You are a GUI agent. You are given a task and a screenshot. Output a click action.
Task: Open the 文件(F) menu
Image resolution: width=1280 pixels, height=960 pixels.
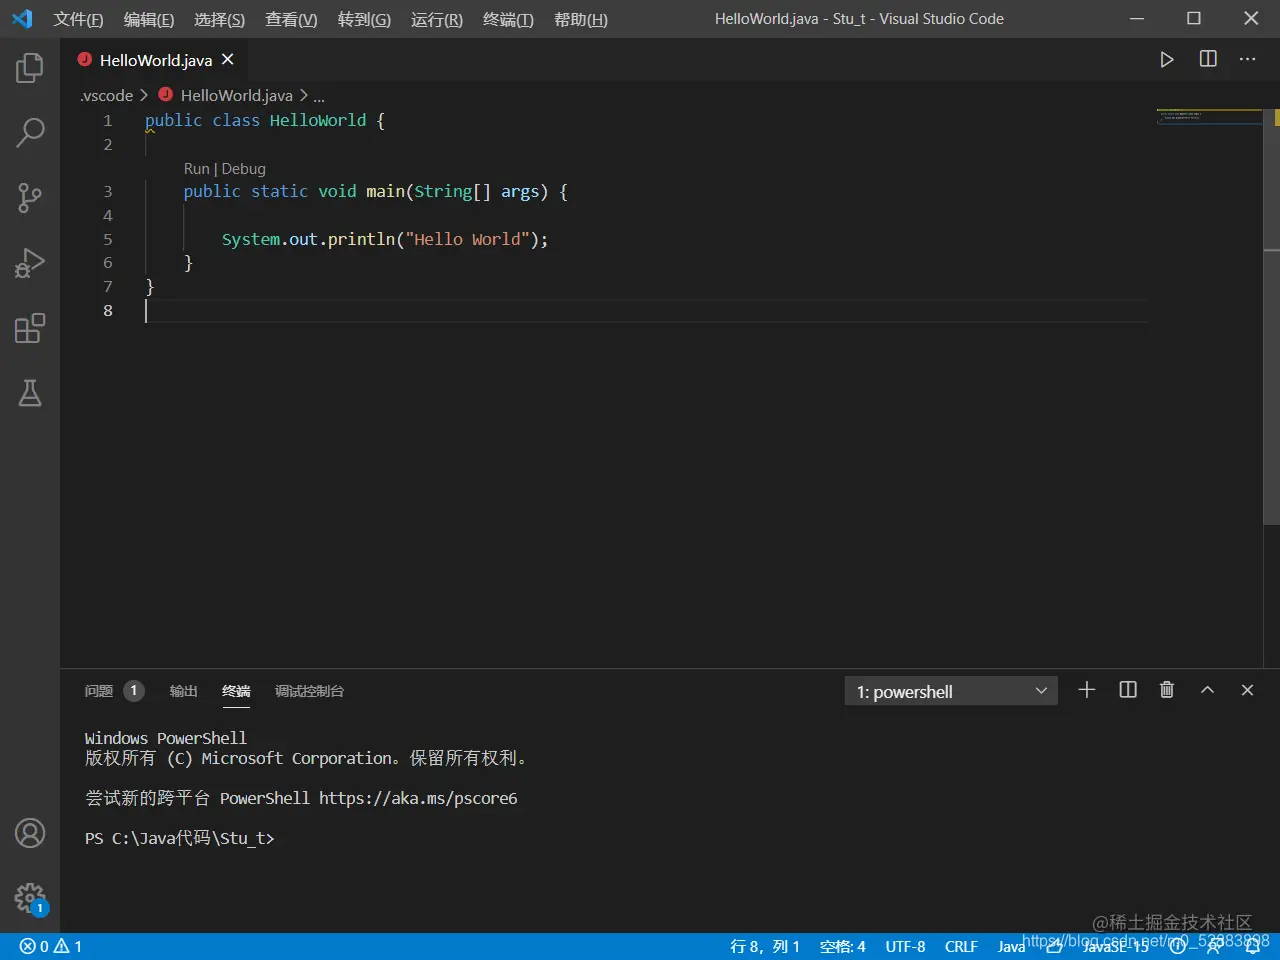point(78,19)
